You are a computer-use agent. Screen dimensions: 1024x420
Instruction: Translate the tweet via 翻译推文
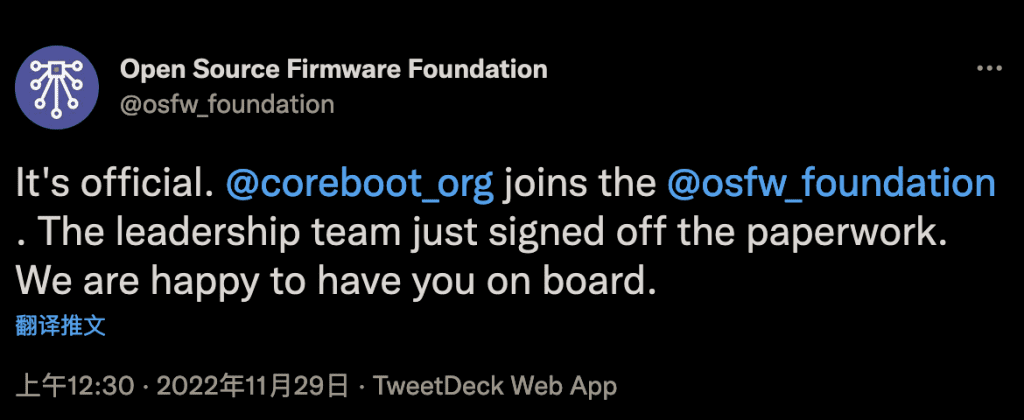(60, 325)
